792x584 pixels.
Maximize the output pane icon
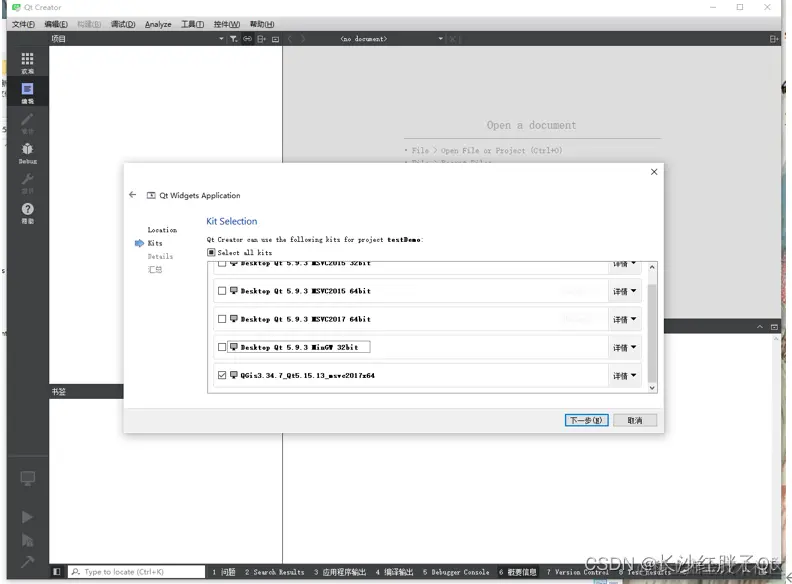point(774,327)
